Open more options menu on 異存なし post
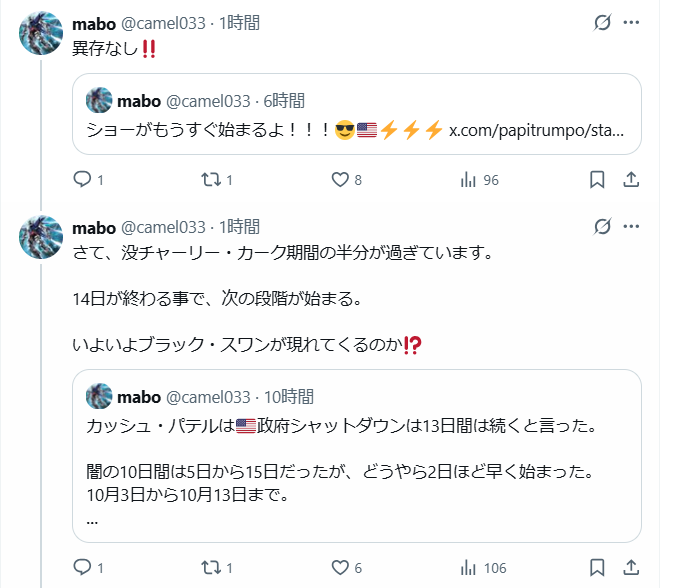Viewport: 691px width, 588px height. tap(631, 23)
